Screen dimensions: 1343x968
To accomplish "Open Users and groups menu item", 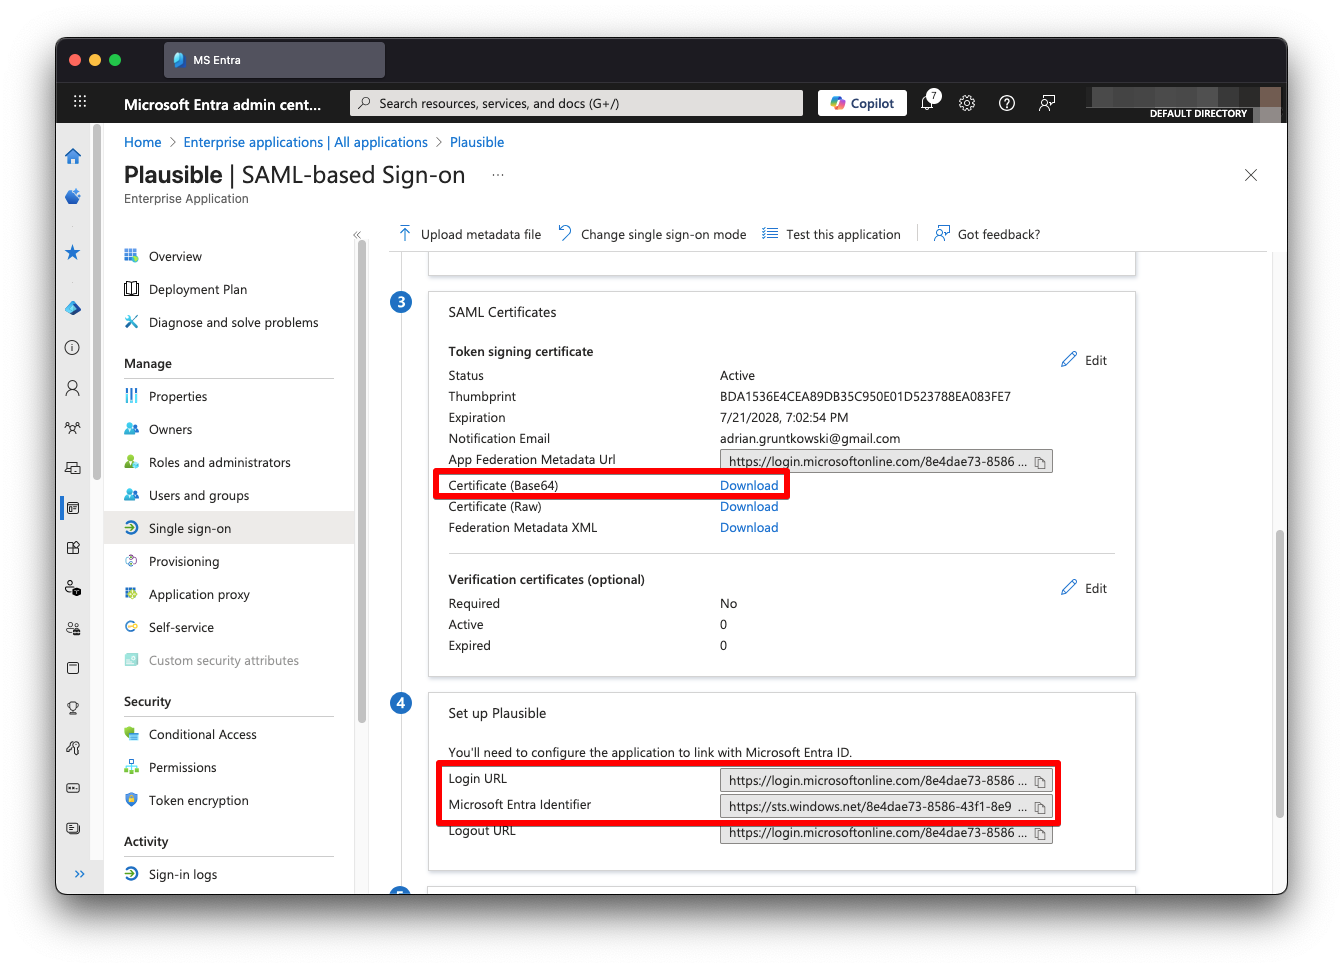I will (x=199, y=496).
